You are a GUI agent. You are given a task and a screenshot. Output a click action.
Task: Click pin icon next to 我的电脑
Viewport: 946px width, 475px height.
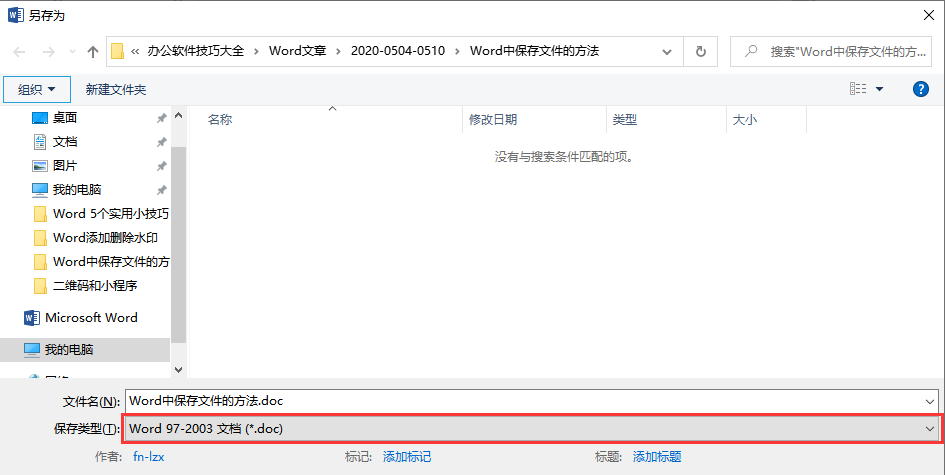tap(161, 190)
